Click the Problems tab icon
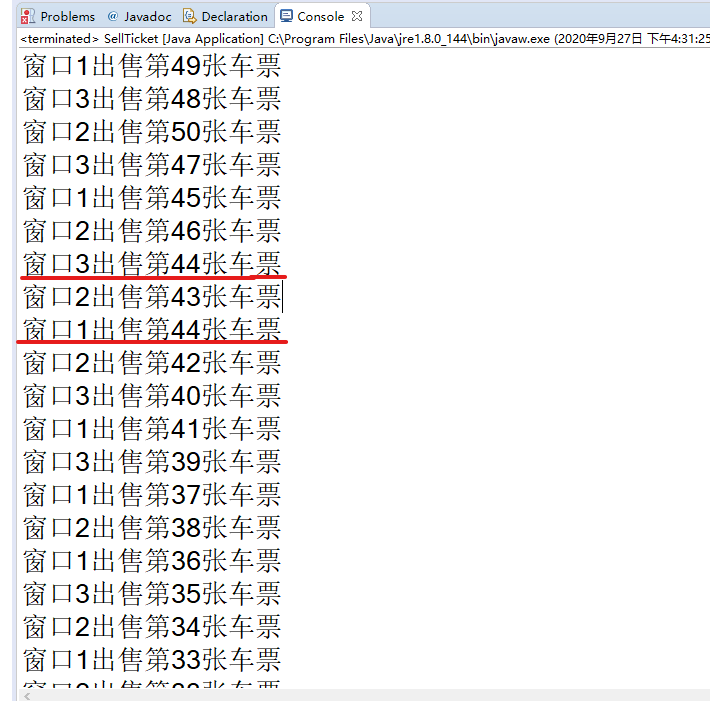 27,17
